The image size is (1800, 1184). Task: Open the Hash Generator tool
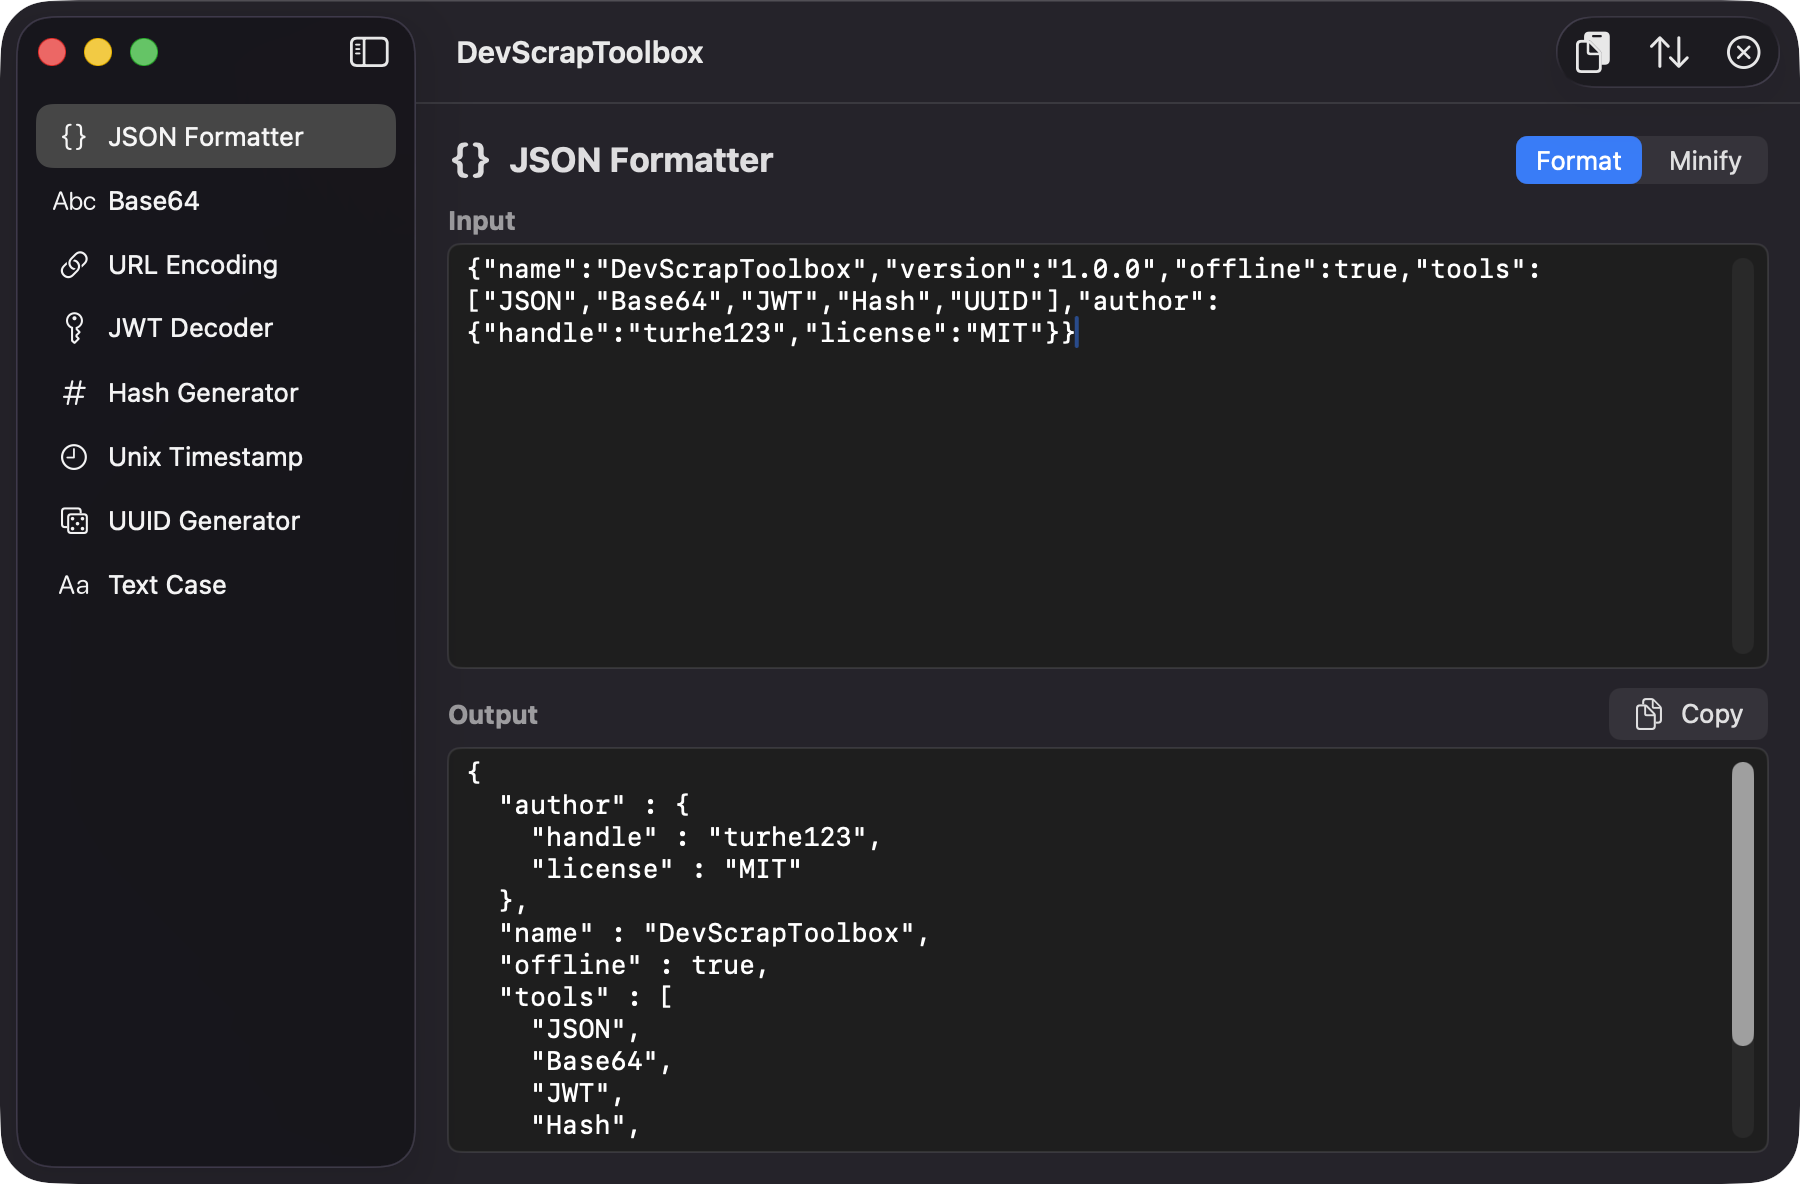coord(216,393)
